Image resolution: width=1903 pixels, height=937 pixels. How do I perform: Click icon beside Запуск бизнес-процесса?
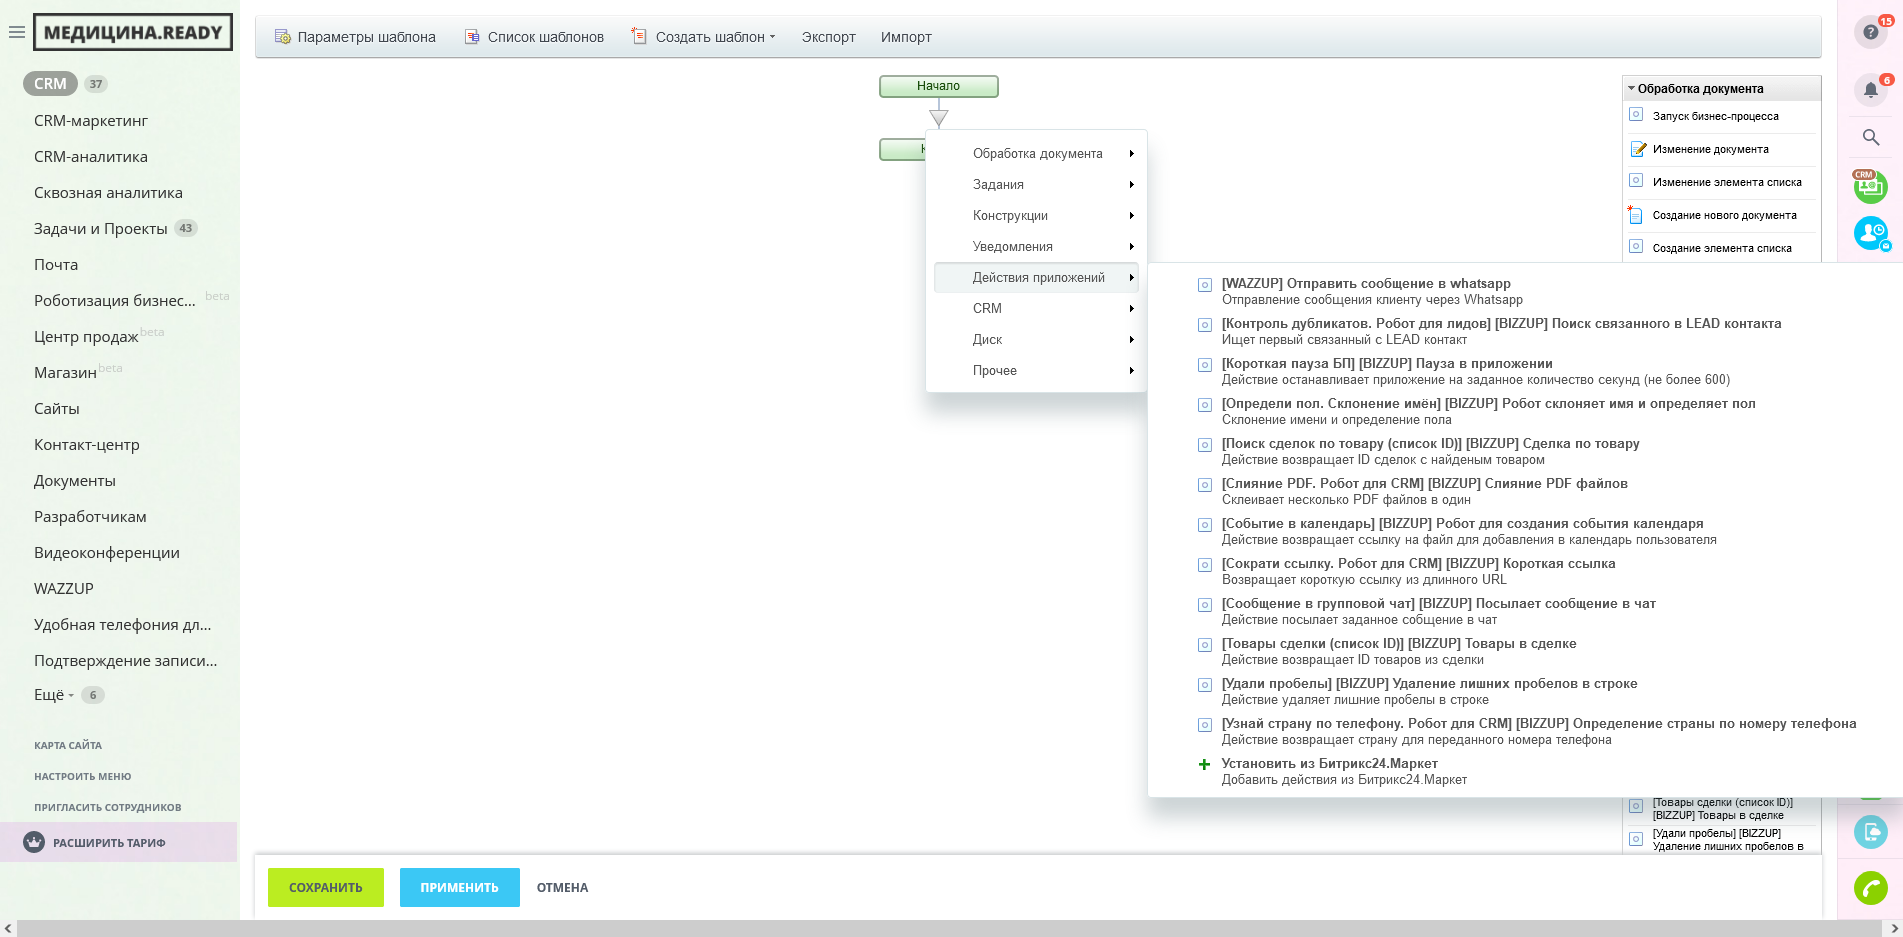[x=1636, y=115]
